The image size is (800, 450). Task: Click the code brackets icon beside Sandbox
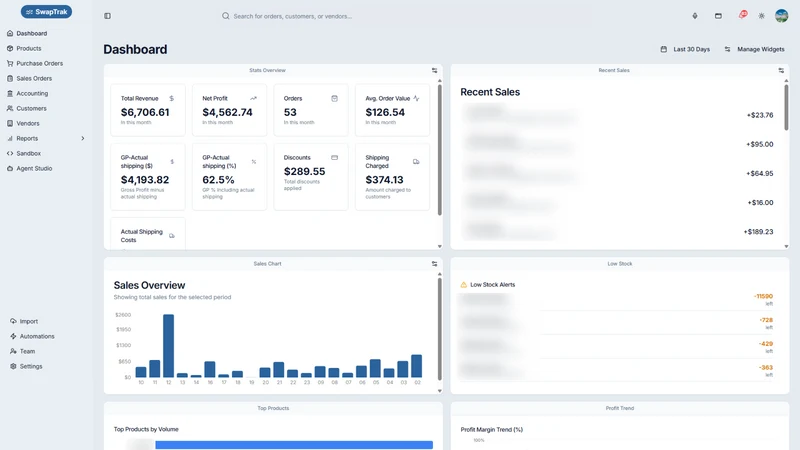tap(10, 153)
